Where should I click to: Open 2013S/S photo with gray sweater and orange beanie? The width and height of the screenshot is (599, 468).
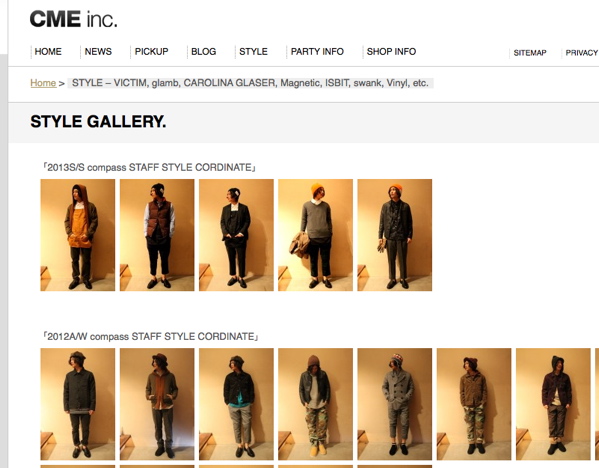315,235
